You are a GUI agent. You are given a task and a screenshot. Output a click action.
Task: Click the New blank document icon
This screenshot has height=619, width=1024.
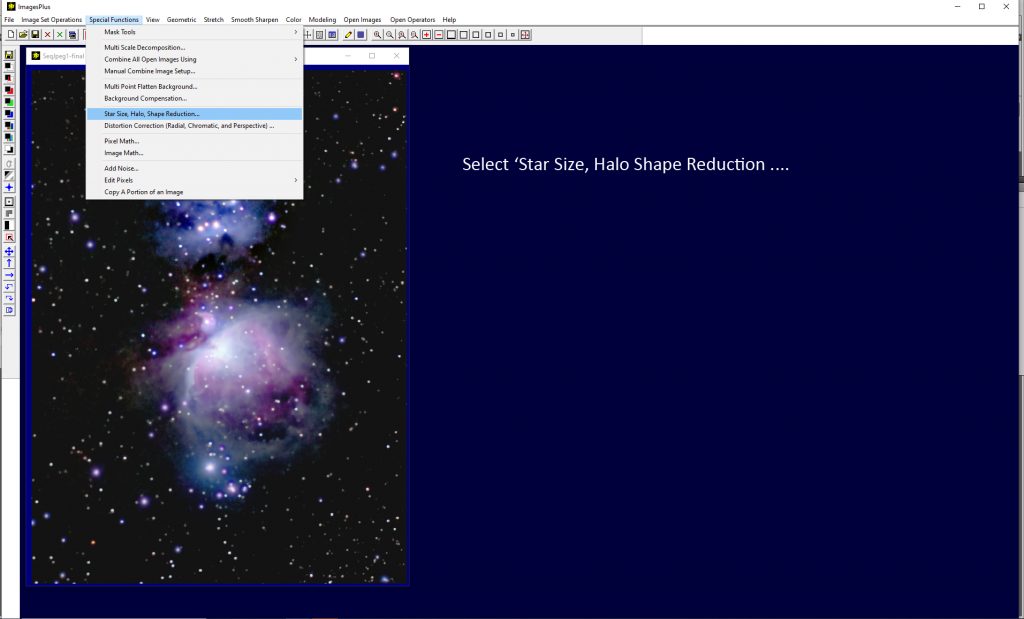(11, 35)
